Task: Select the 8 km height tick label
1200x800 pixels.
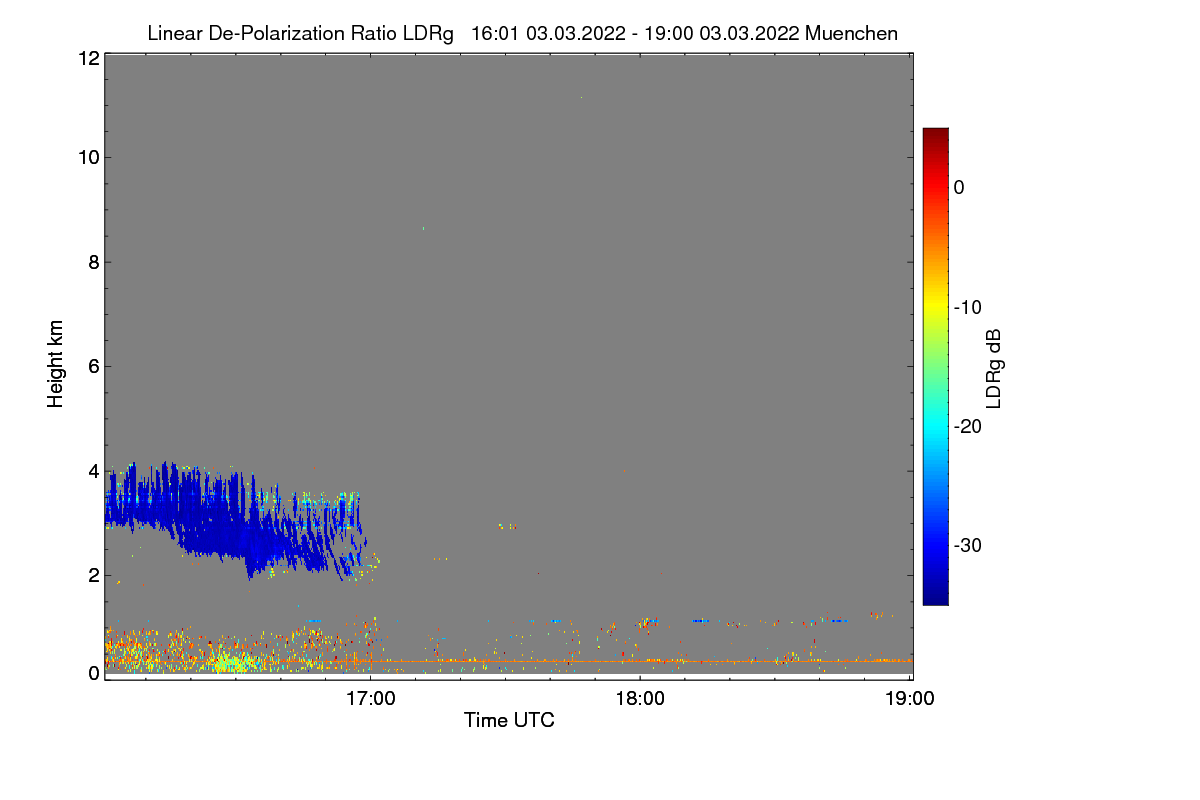Action: (x=93, y=262)
